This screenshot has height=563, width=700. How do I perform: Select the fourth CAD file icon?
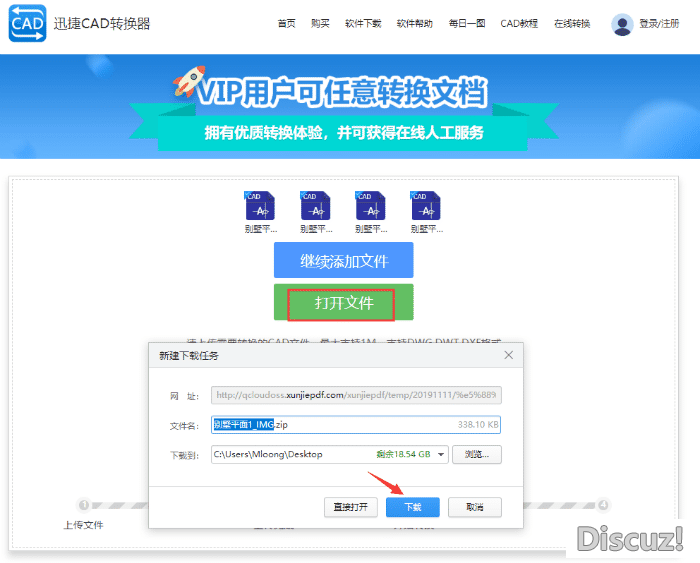coord(426,206)
